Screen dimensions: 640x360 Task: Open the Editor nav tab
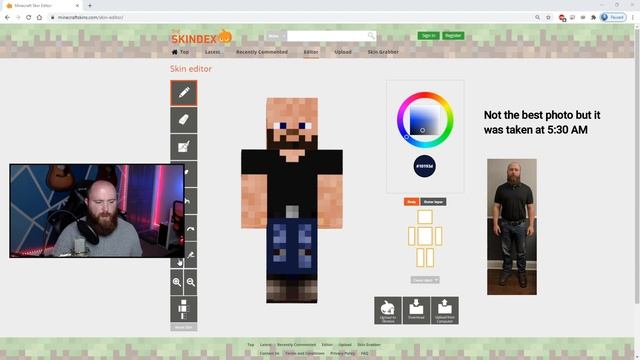311,52
